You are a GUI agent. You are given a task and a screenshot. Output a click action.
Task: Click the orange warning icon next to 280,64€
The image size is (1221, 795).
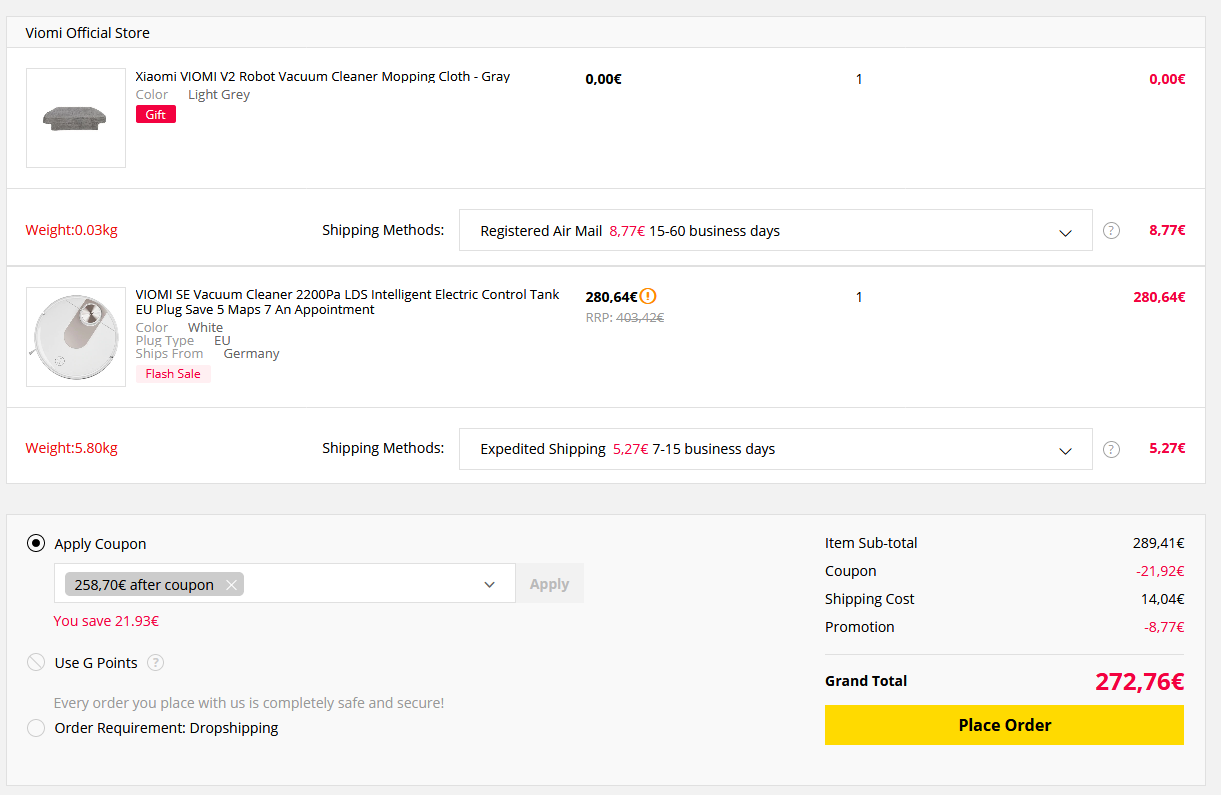tap(648, 296)
